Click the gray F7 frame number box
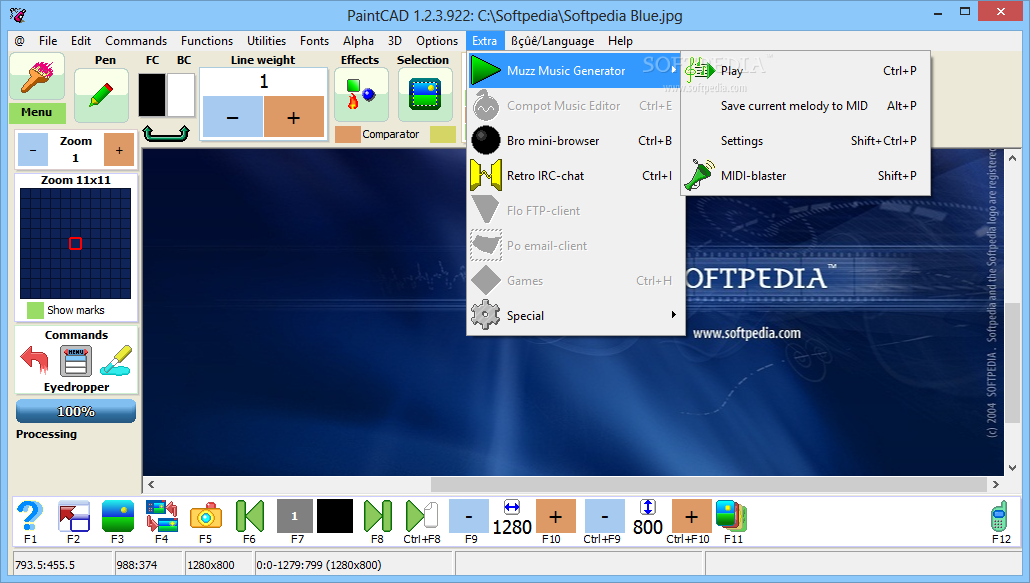This screenshot has width=1030, height=583. (295, 516)
